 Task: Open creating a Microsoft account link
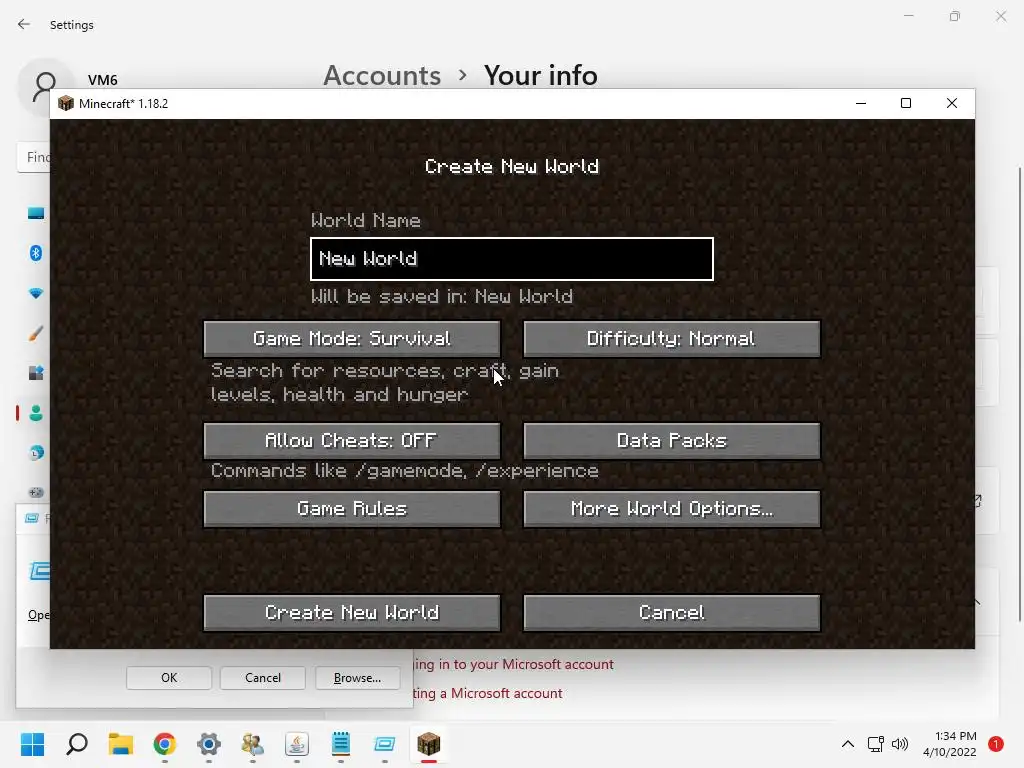(487, 693)
